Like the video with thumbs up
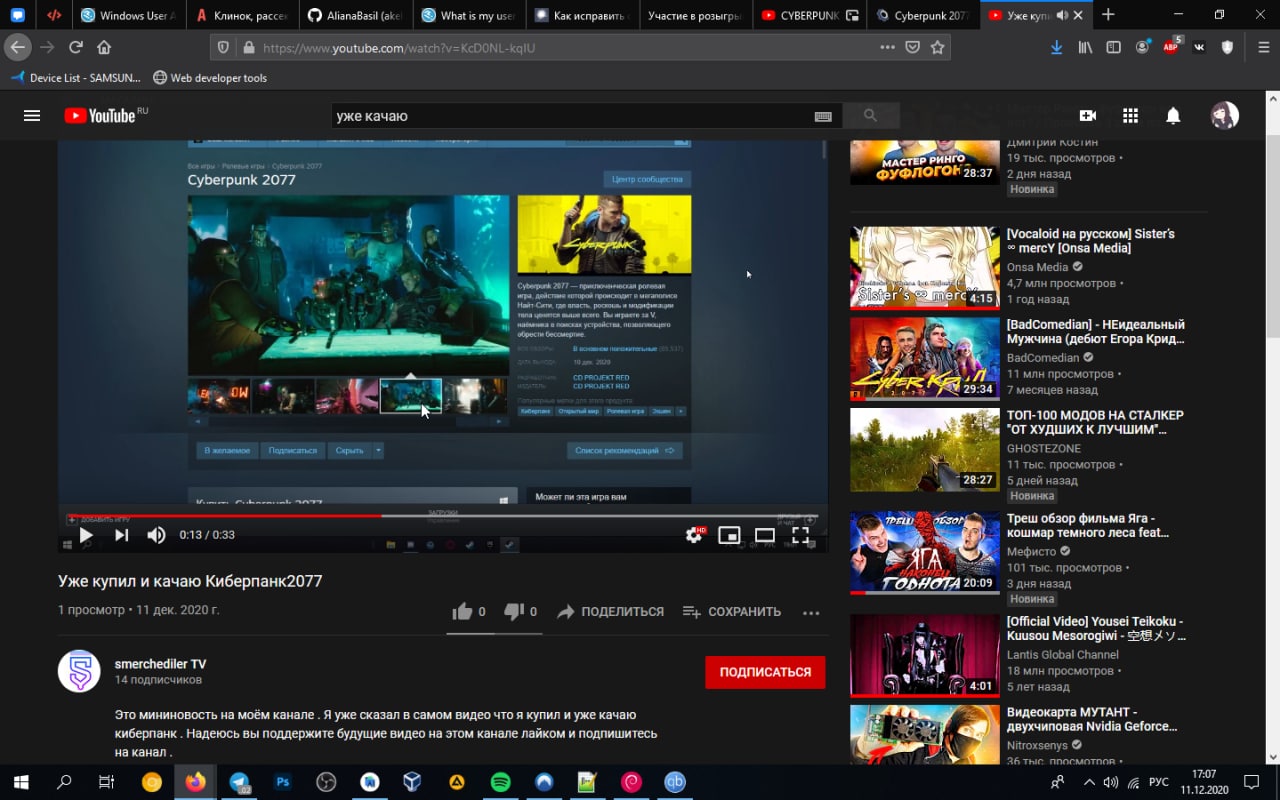 click(x=469, y=612)
